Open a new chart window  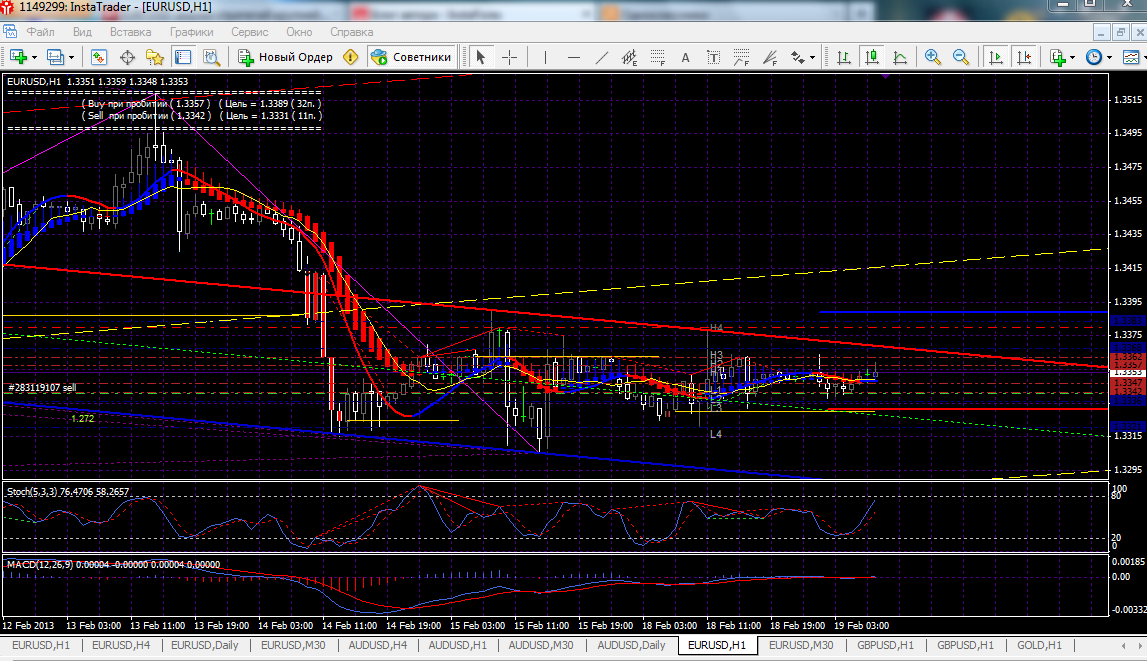(x=18, y=57)
